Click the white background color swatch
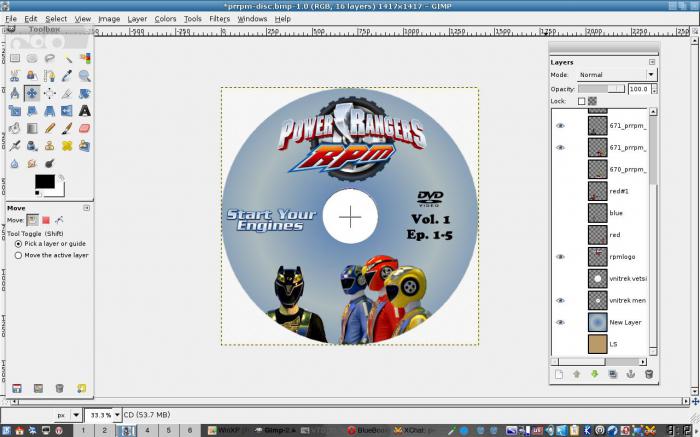 tap(59, 191)
